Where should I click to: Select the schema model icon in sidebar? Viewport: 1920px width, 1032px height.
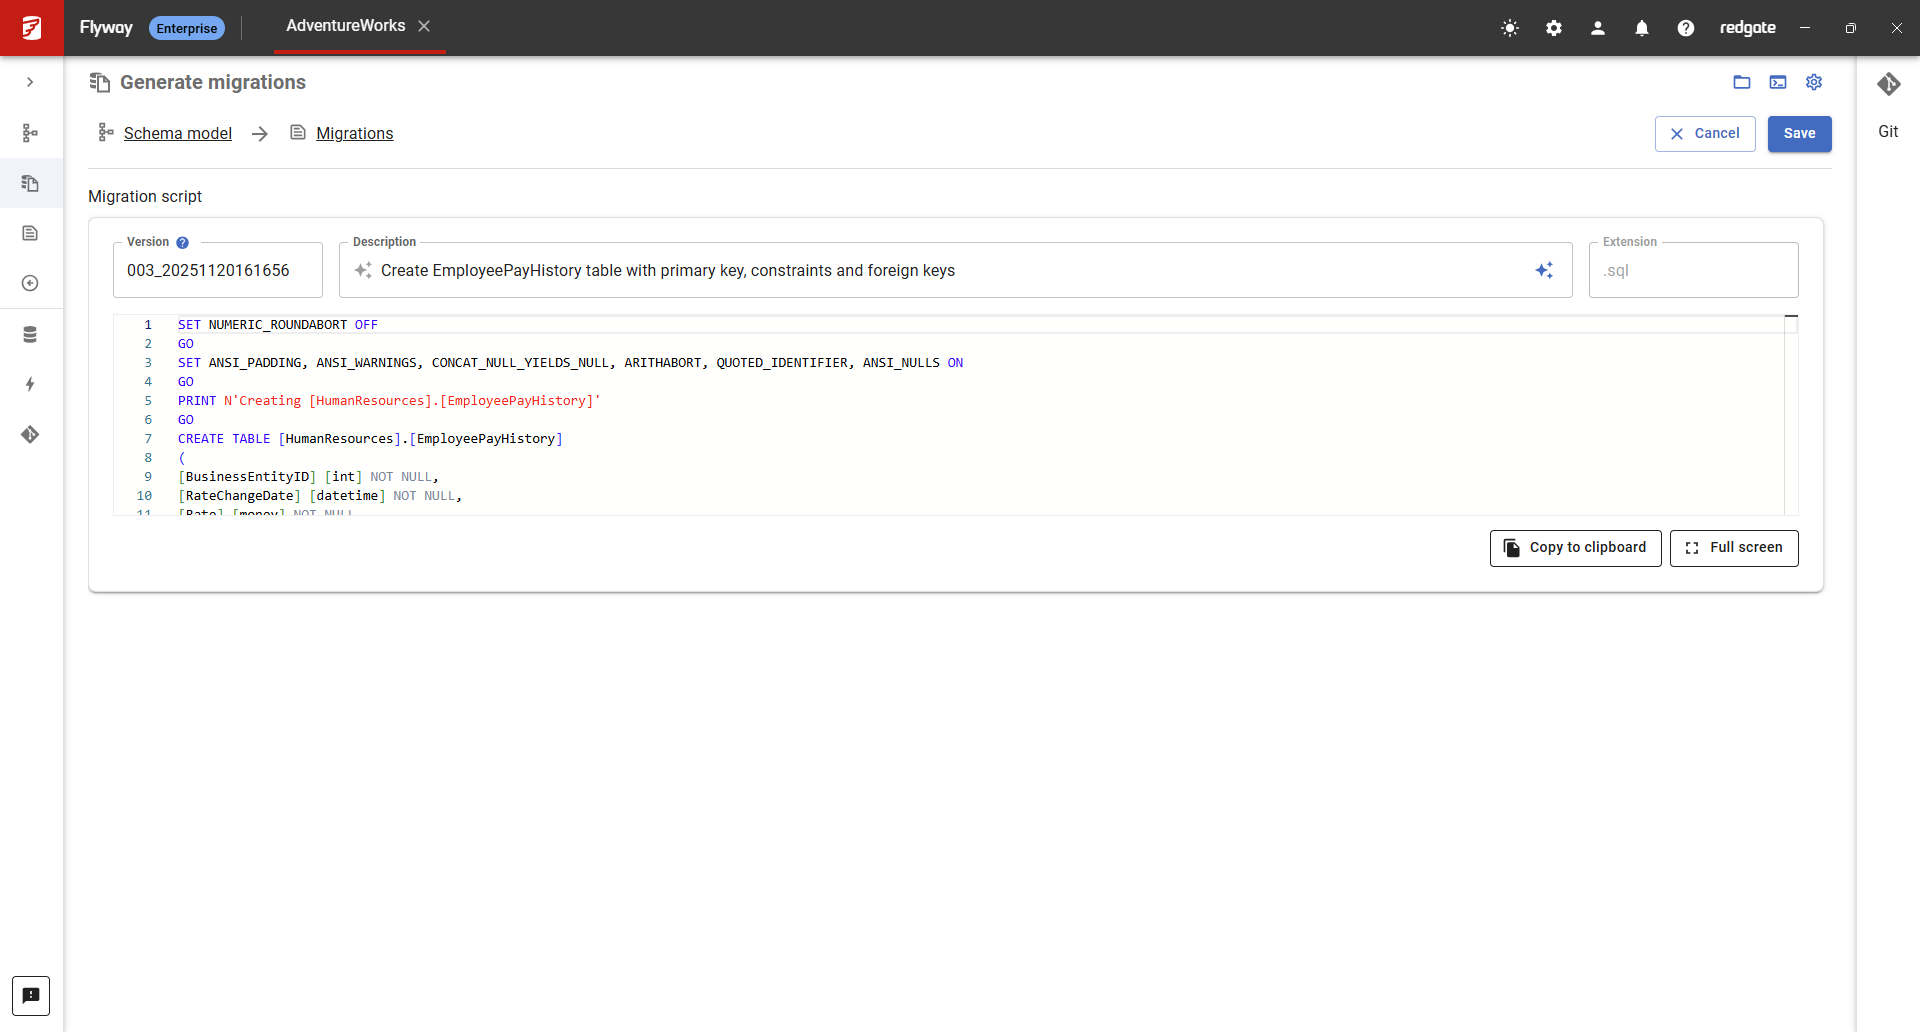(x=30, y=132)
